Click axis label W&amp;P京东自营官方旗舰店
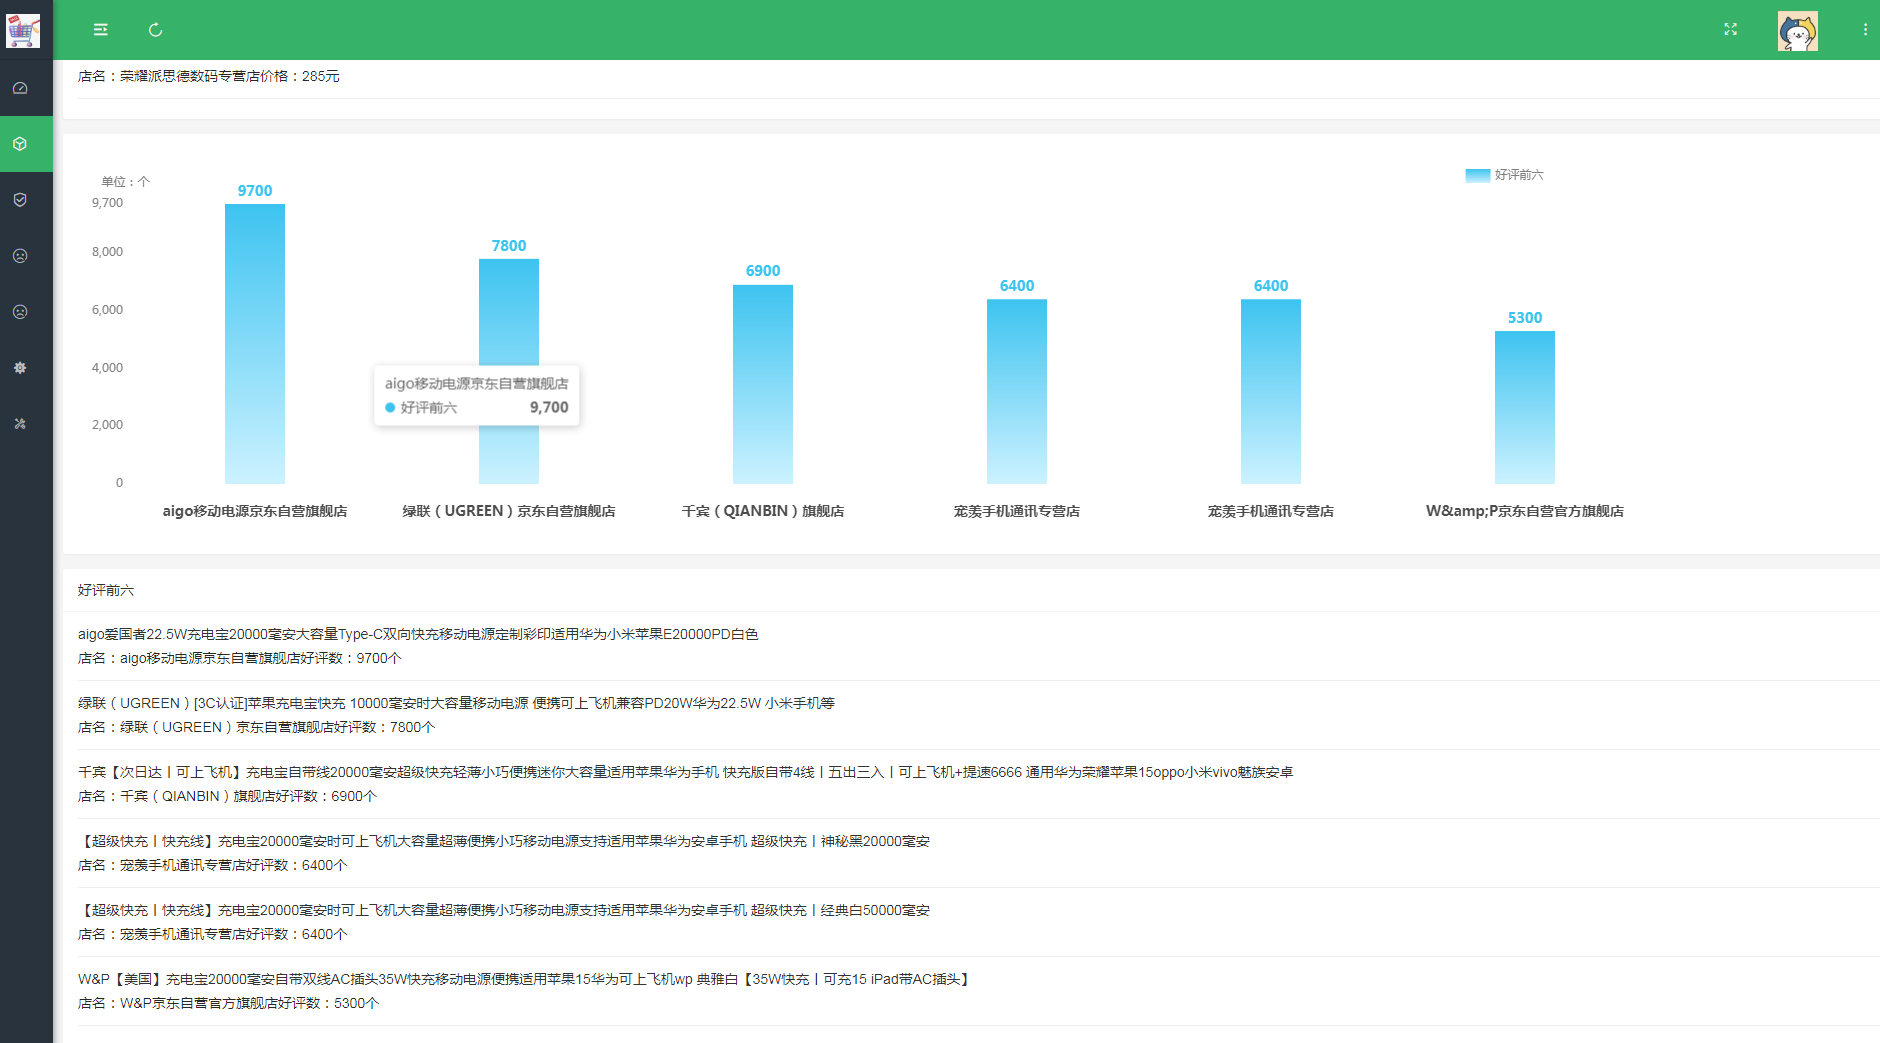1880x1043 pixels. click(1525, 511)
